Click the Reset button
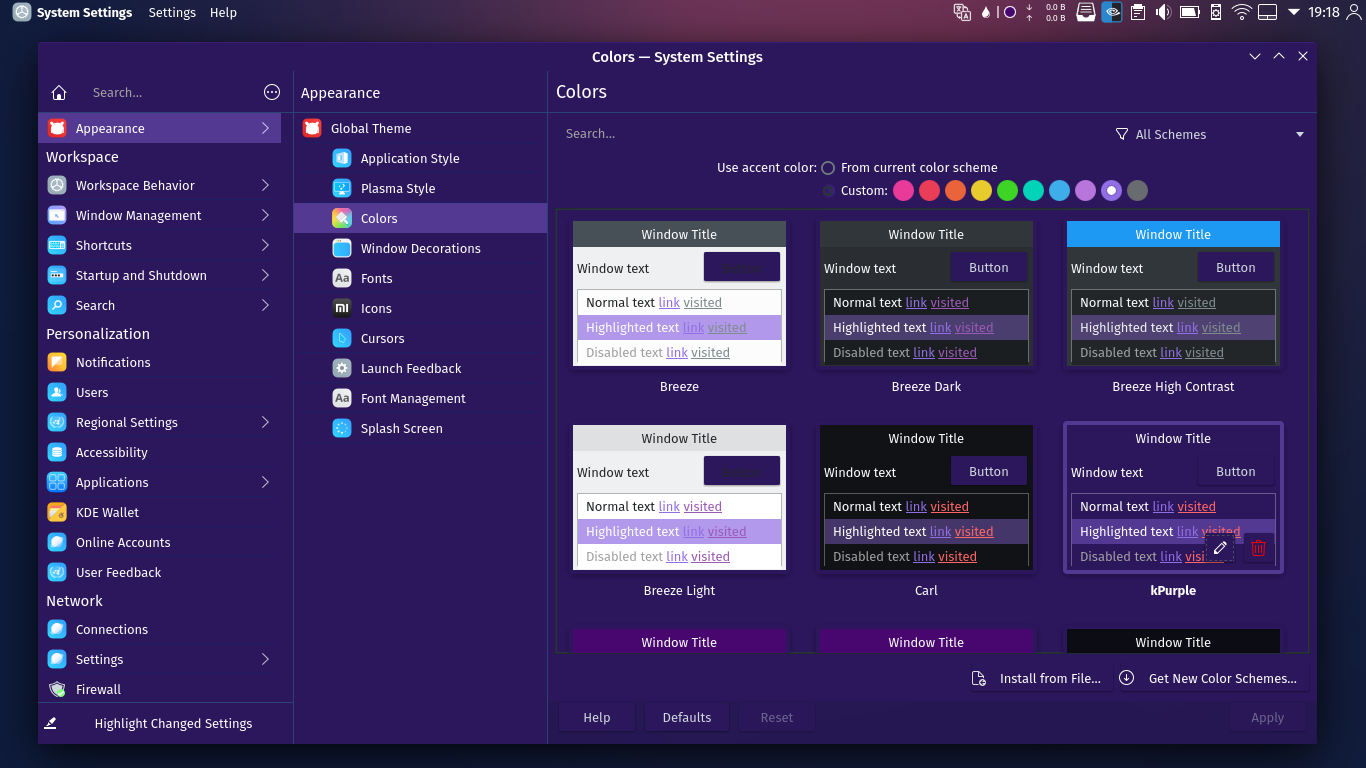The width and height of the screenshot is (1366, 768). point(776,717)
